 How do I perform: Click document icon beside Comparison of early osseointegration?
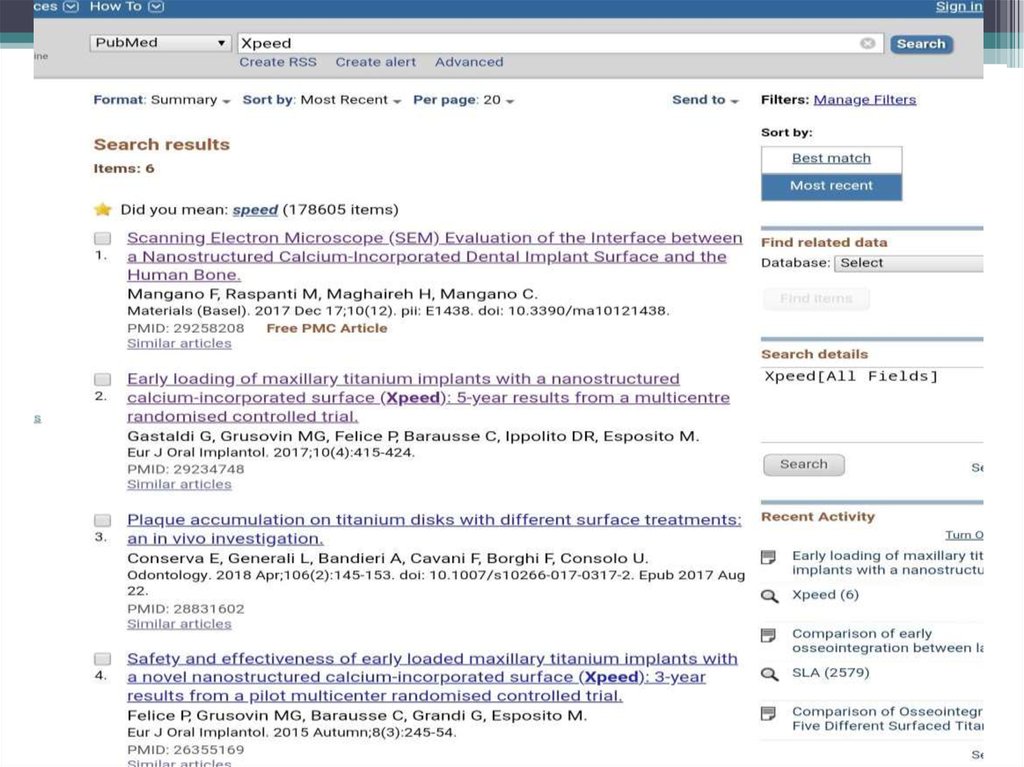coord(769,635)
